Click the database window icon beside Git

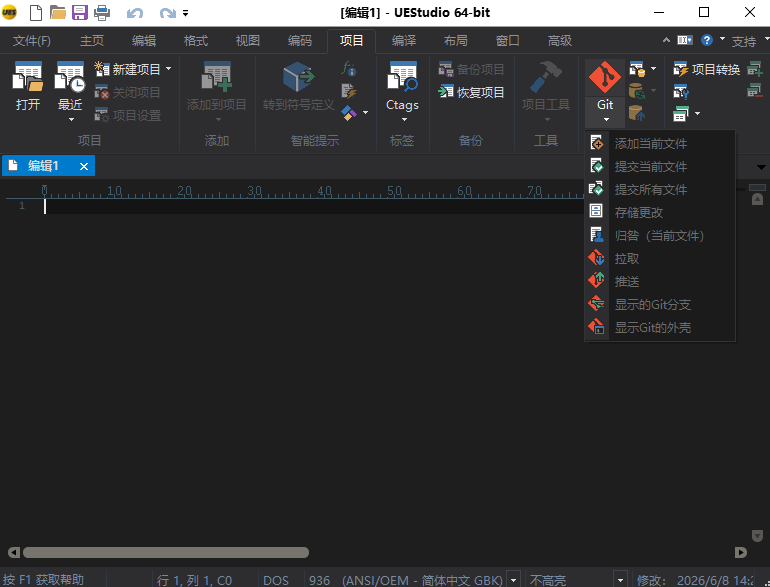637,69
